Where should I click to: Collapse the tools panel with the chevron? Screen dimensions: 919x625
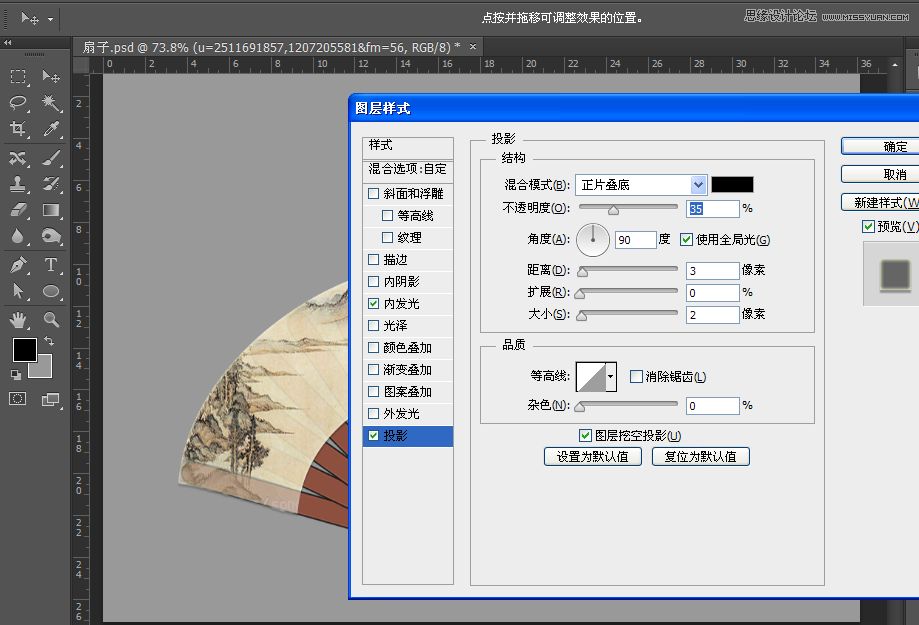pos(8,43)
